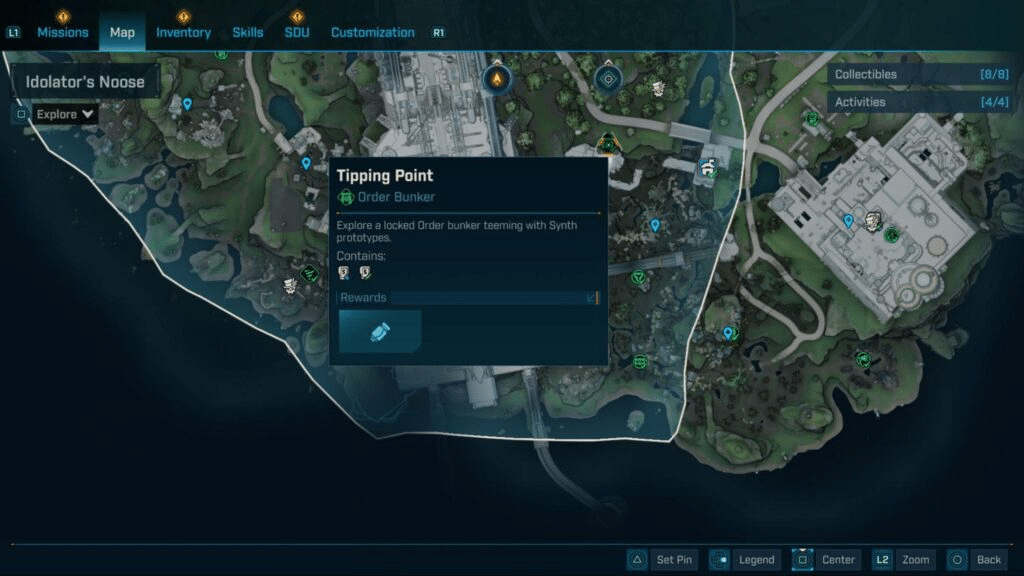Go to the Customization tab
This screenshot has height=576, width=1024.
372,32
